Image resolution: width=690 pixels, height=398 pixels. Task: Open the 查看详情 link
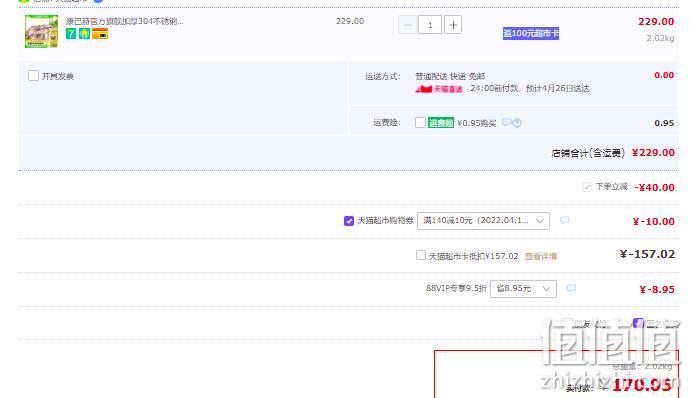541,256
